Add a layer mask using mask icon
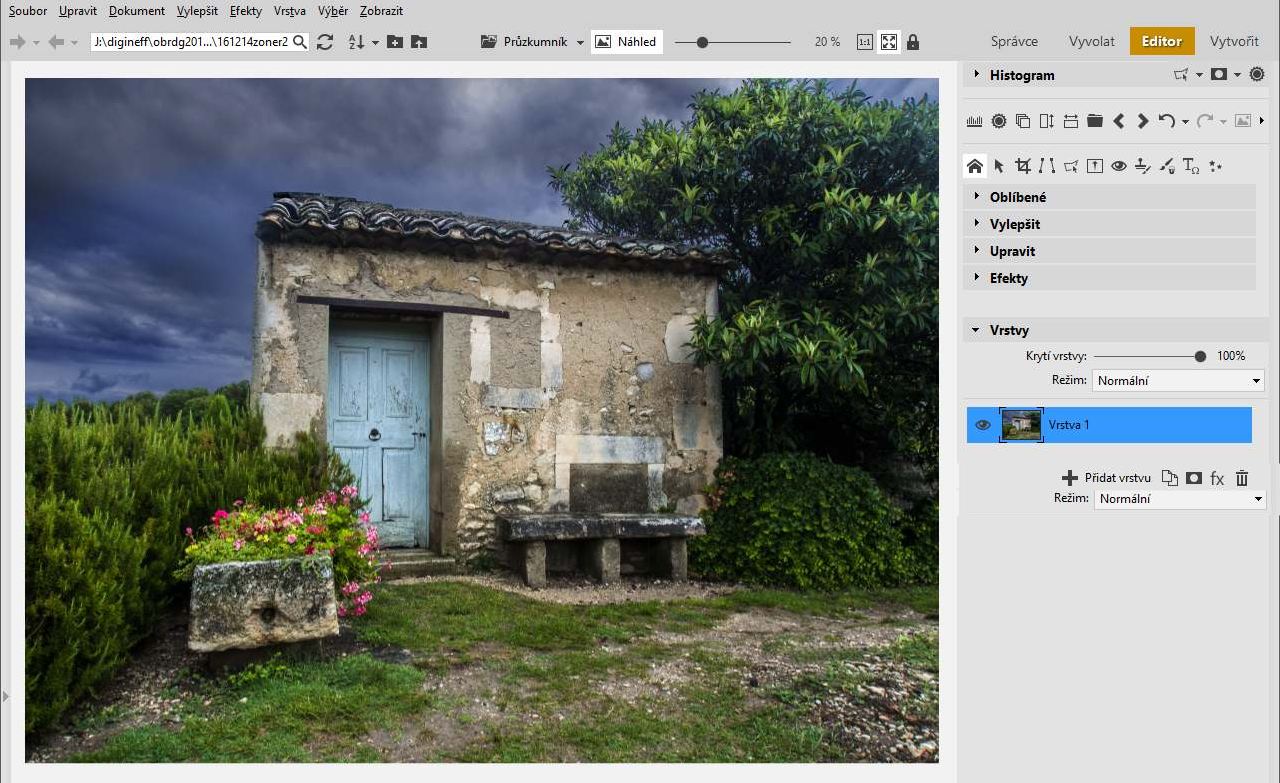The width and height of the screenshot is (1280, 783). [x=1194, y=478]
